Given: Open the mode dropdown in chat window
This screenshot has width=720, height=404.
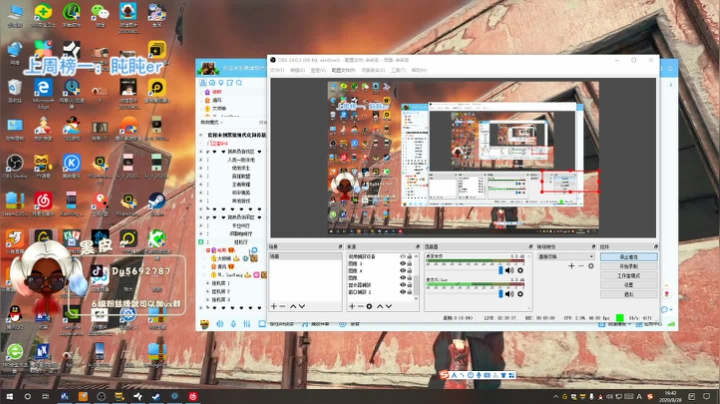Looking at the screenshot, I should point(212,122).
